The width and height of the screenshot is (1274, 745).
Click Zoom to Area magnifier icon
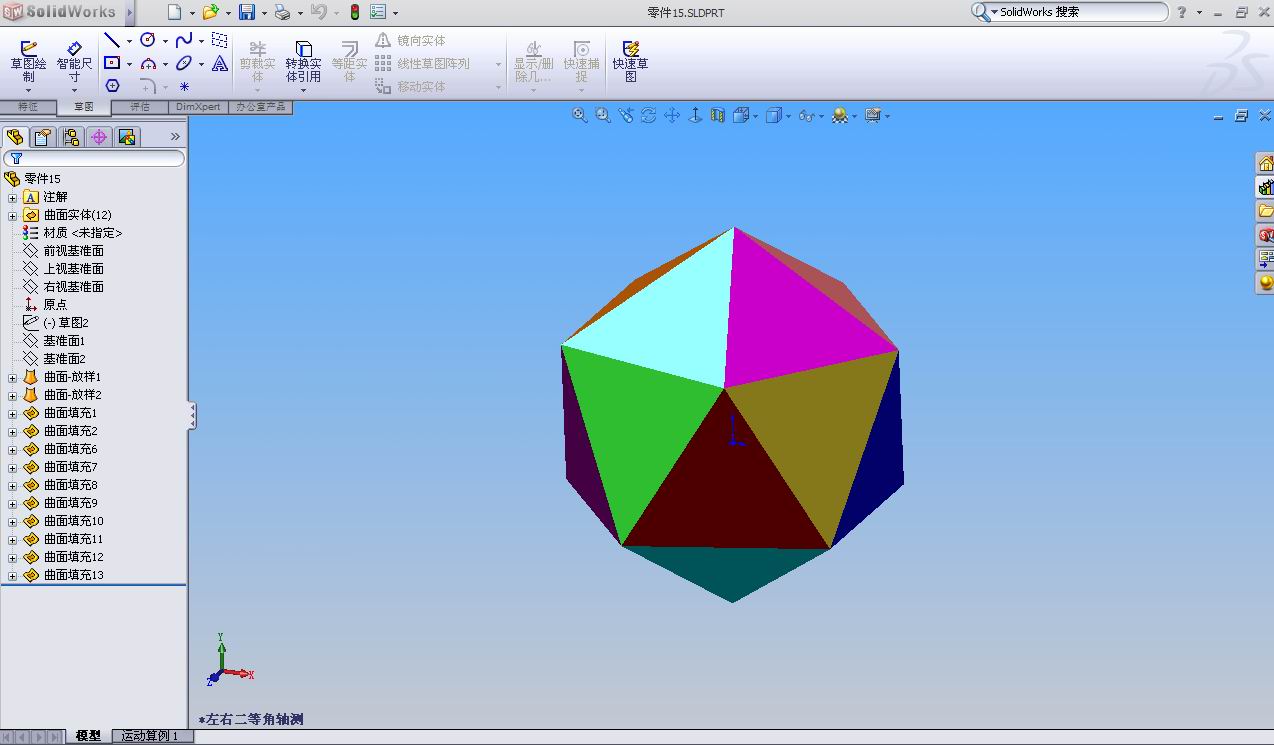tap(603, 116)
